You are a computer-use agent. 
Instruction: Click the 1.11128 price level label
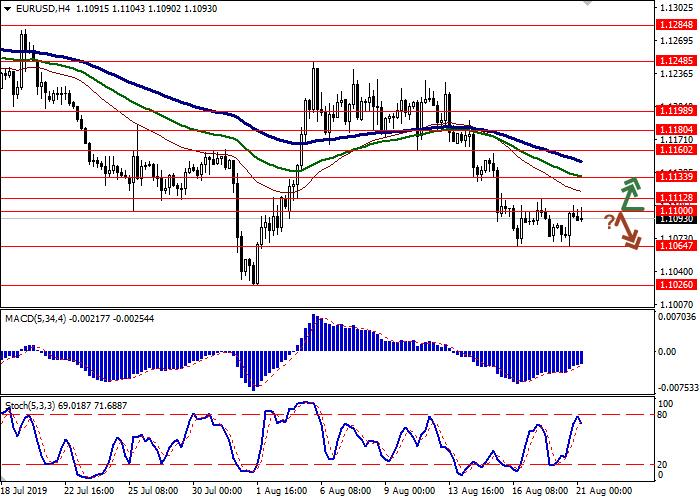(x=677, y=198)
